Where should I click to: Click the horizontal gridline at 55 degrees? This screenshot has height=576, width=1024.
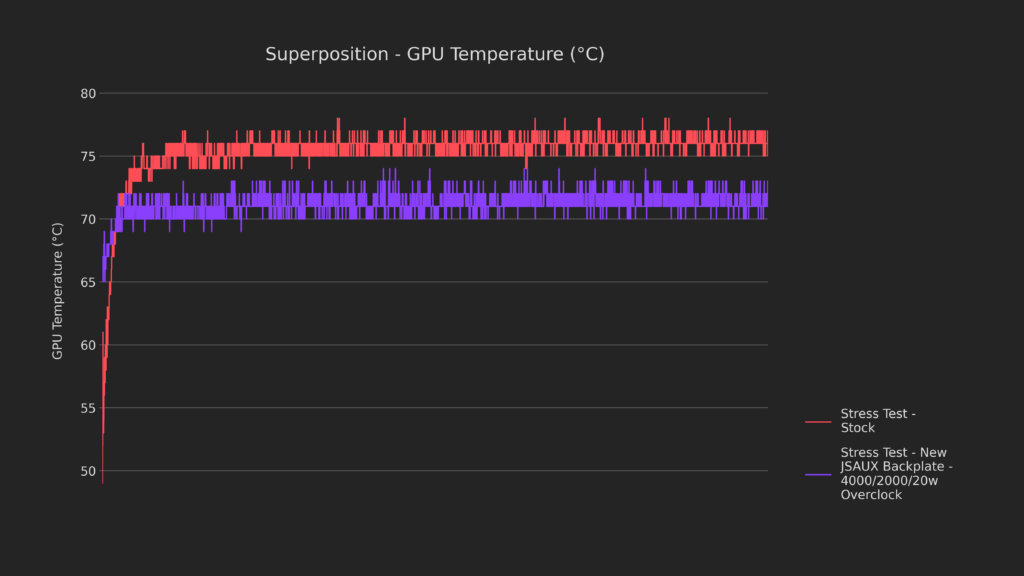[450, 408]
